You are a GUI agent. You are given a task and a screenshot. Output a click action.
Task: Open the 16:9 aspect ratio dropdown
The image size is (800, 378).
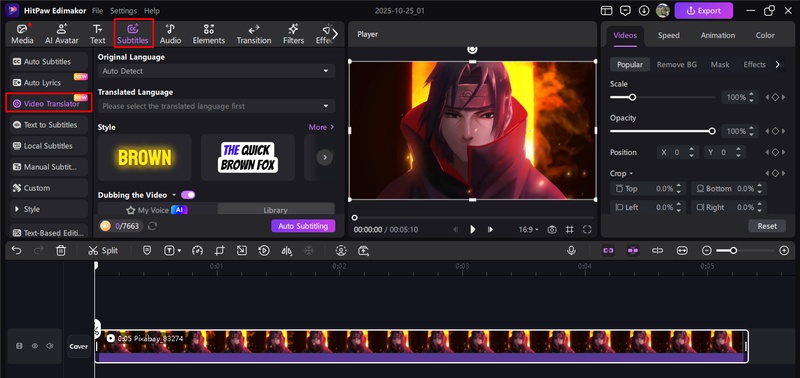(529, 230)
